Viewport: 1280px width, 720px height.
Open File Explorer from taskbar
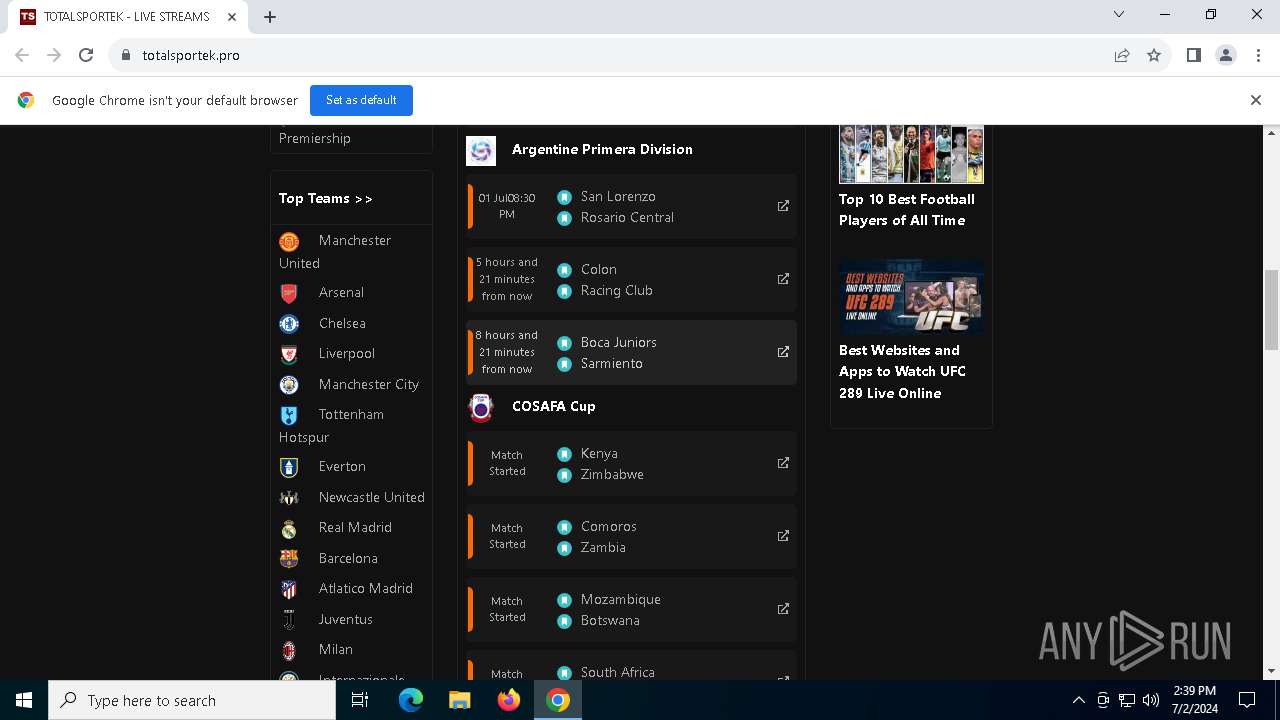pyautogui.click(x=460, y=700)
